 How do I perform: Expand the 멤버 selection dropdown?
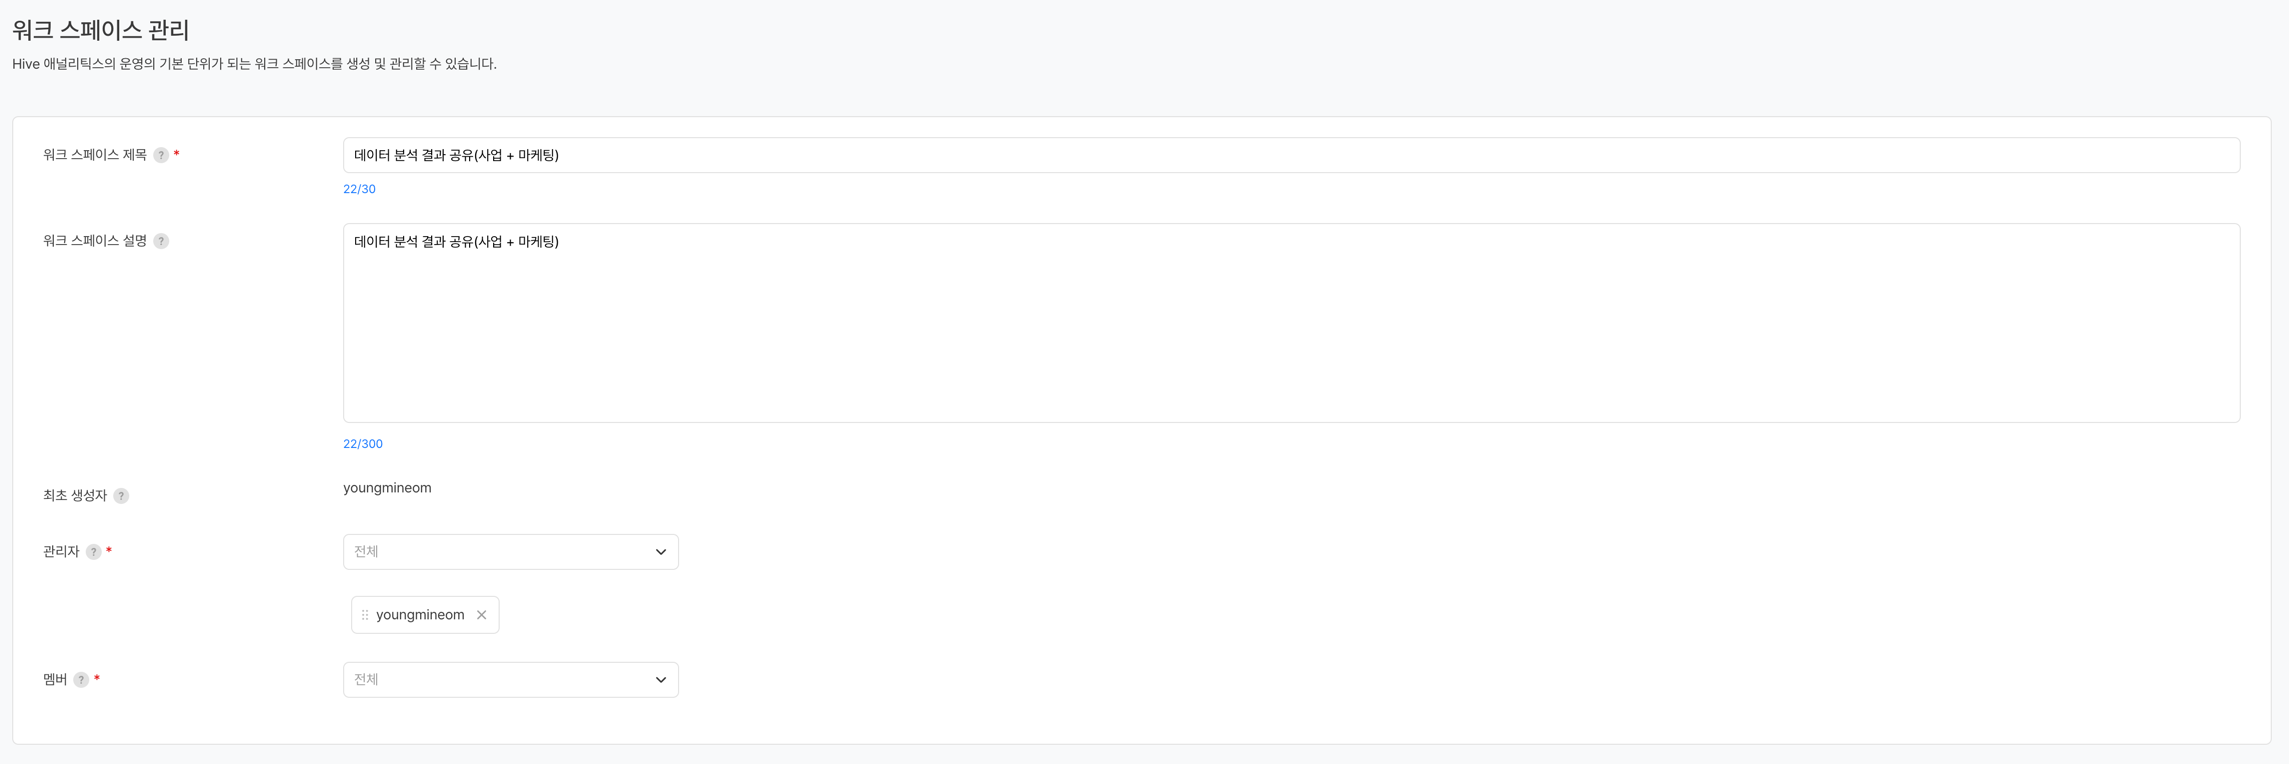510,680
